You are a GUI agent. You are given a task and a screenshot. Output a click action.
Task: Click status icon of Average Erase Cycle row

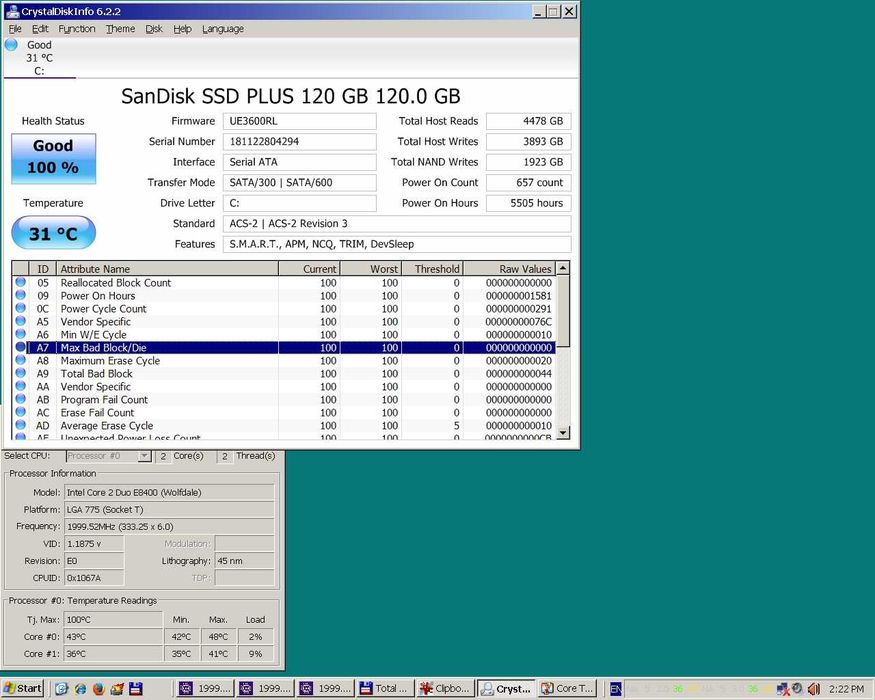pos(21,425)
